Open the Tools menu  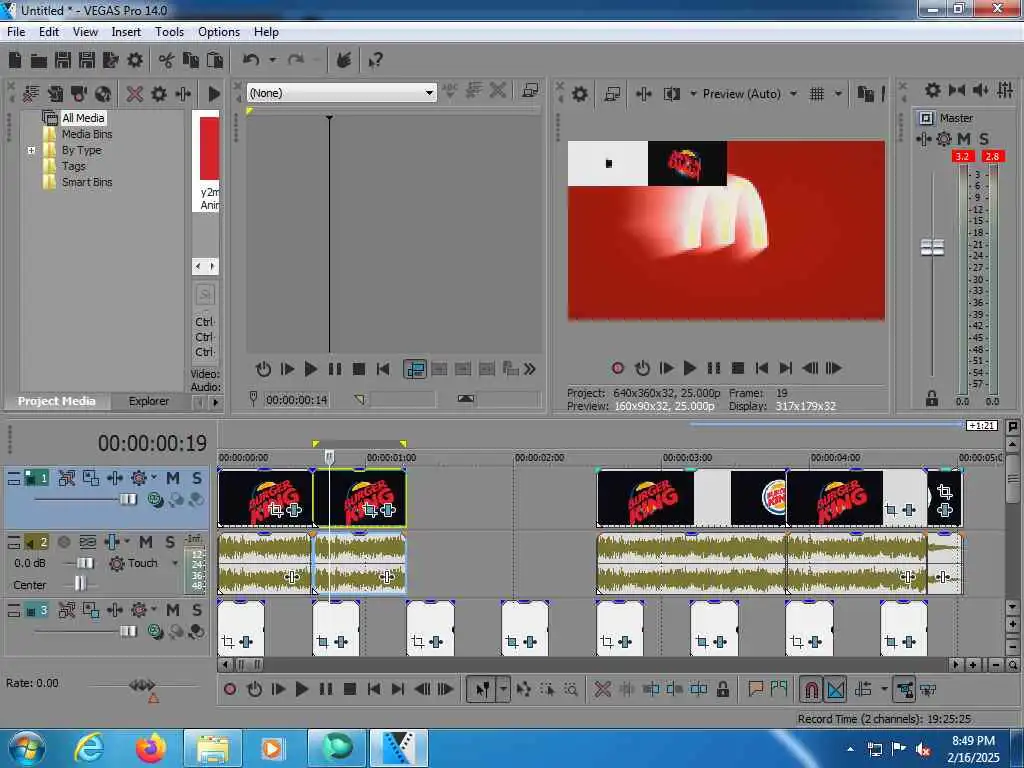pos(169,31)
